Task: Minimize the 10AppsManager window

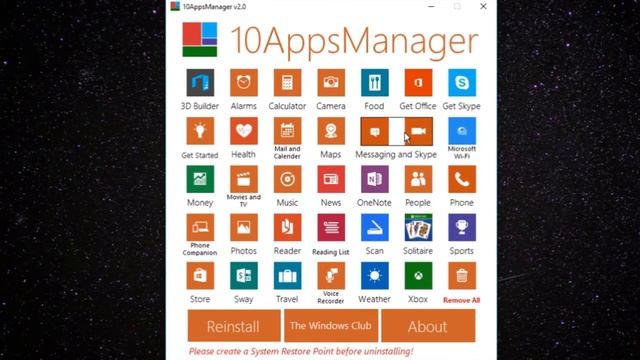Action: (431, 6)
